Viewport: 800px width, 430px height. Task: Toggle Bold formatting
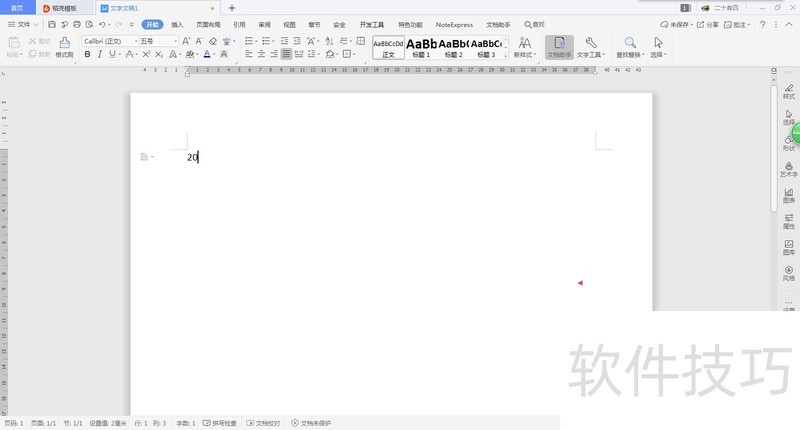click(87, 54)
